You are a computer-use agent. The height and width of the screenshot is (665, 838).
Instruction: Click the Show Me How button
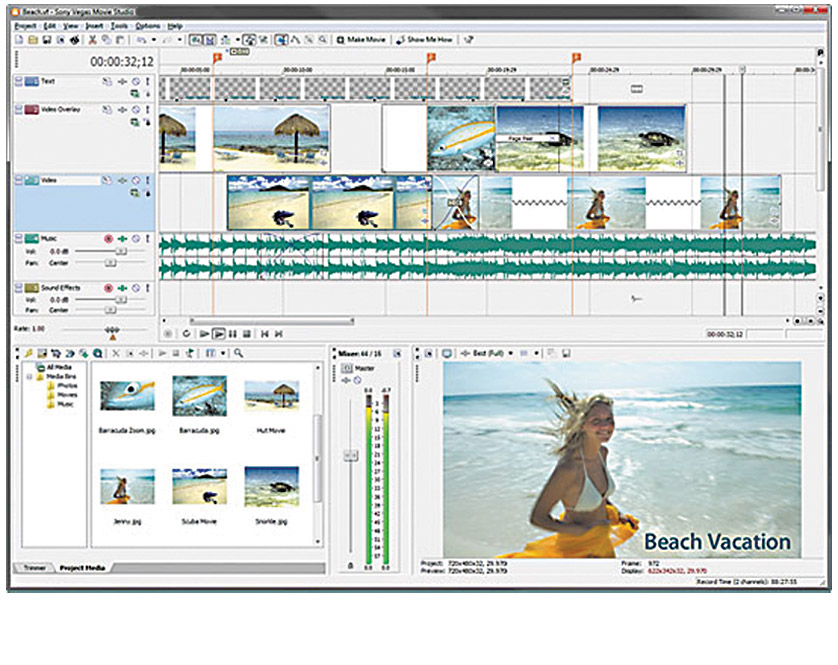[x=424, y=40]
